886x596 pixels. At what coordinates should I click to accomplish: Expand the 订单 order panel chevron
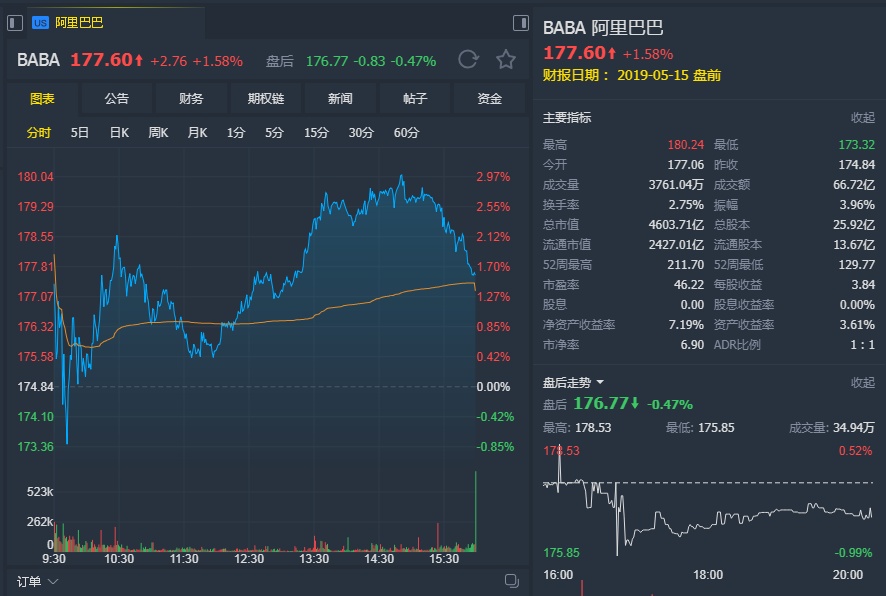(x=53, y=581)
